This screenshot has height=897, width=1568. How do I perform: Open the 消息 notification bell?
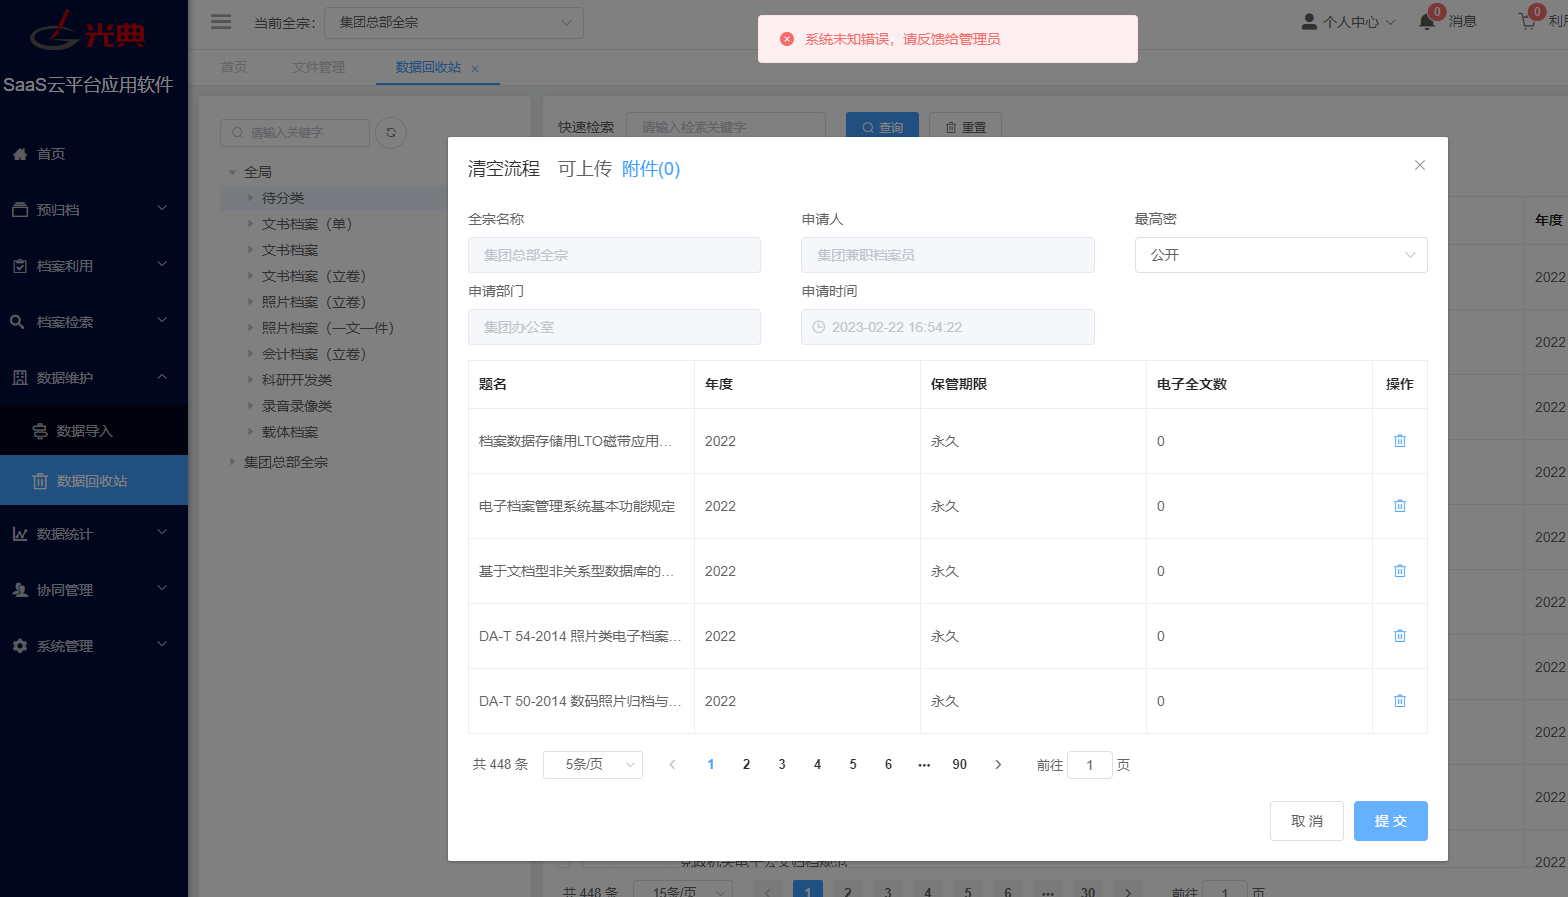tap(1427, 21)
